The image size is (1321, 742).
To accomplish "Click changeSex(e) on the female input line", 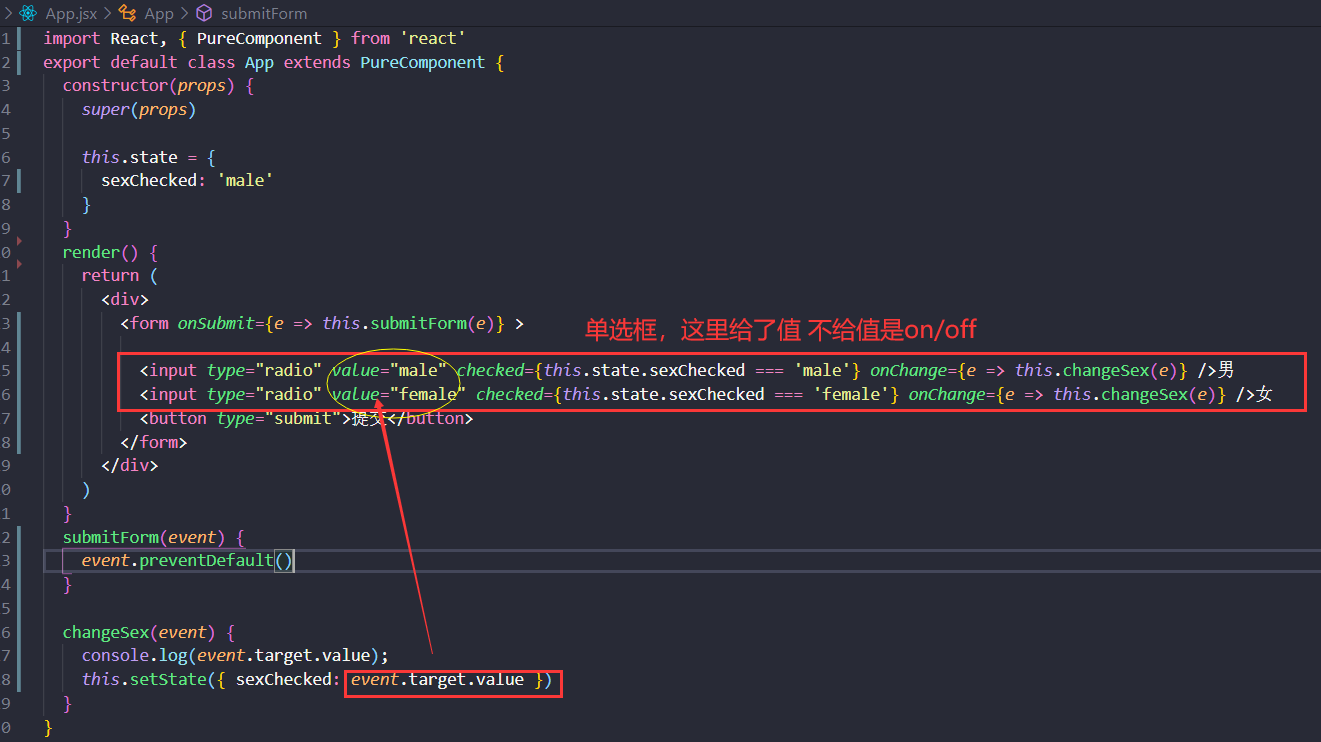I will click(1158, 394).
